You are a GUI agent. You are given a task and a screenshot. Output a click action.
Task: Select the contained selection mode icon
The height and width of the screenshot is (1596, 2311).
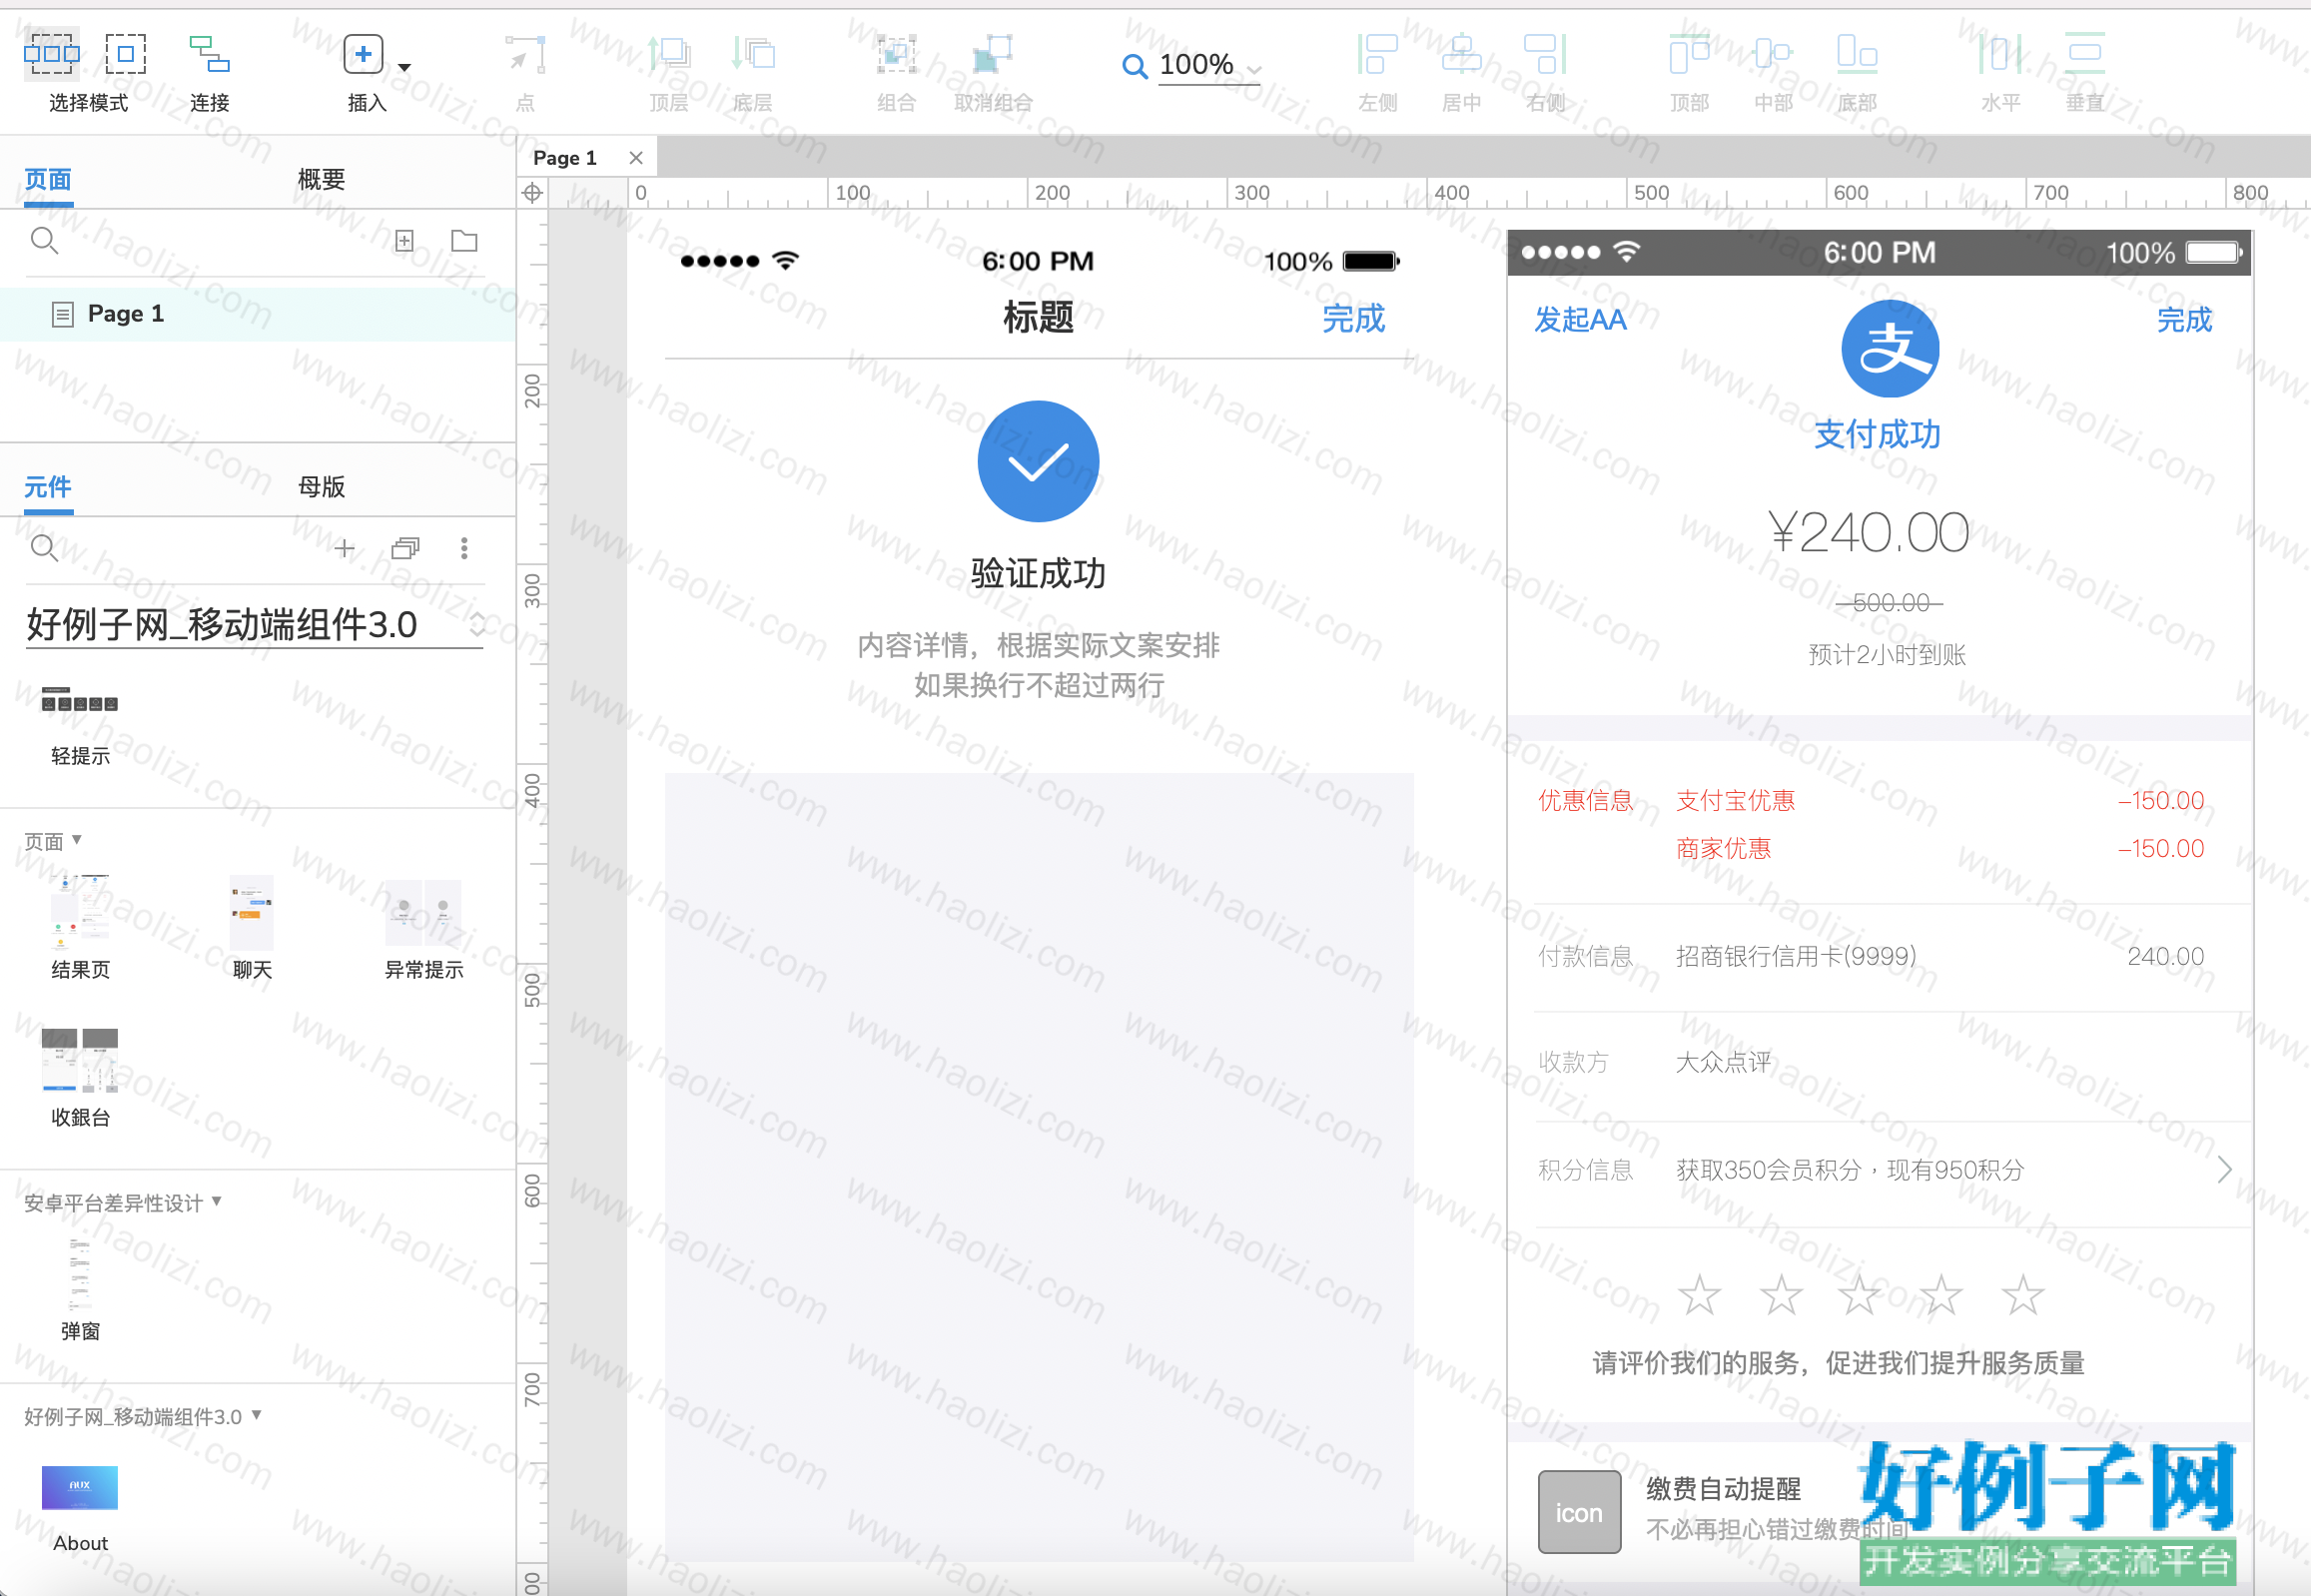[x=126, y=54]
